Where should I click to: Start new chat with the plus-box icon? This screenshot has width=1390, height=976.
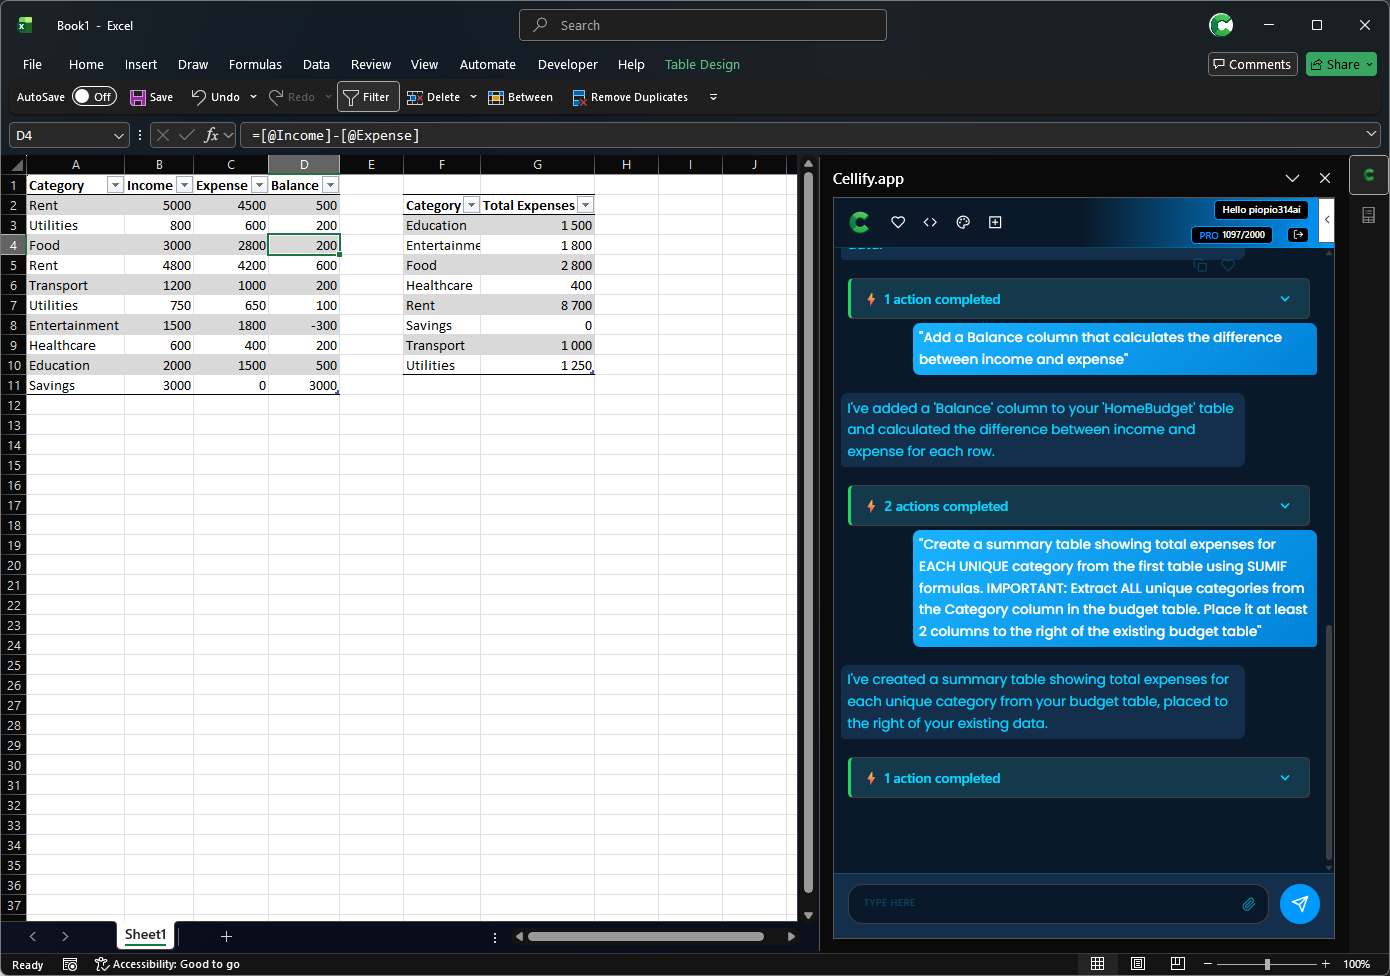995,222
